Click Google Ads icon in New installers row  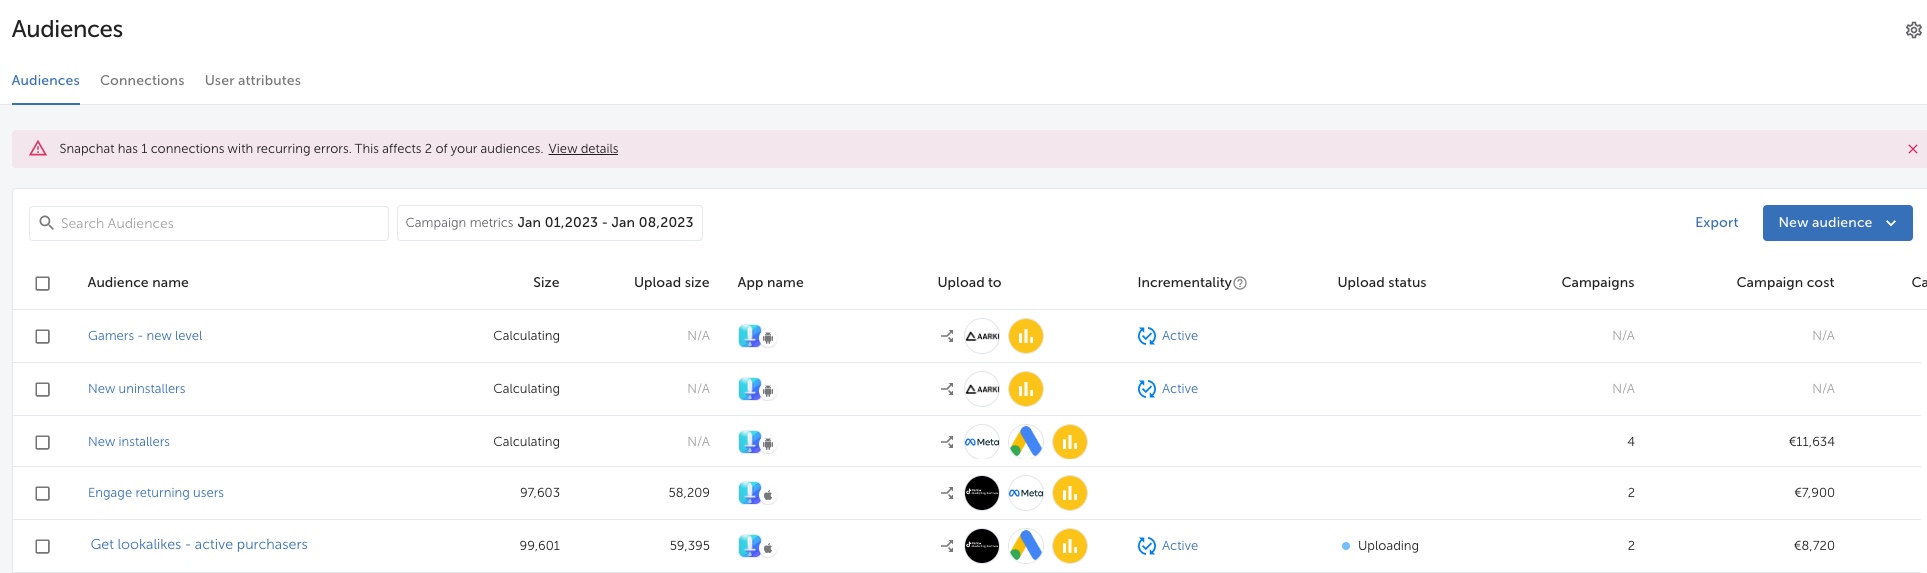click(x=1026, y=441)
